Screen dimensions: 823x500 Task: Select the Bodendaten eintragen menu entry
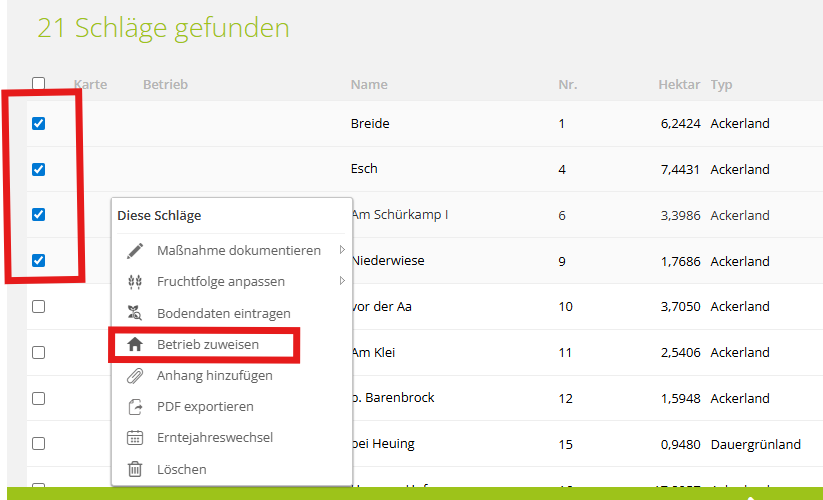coord(223,314)
